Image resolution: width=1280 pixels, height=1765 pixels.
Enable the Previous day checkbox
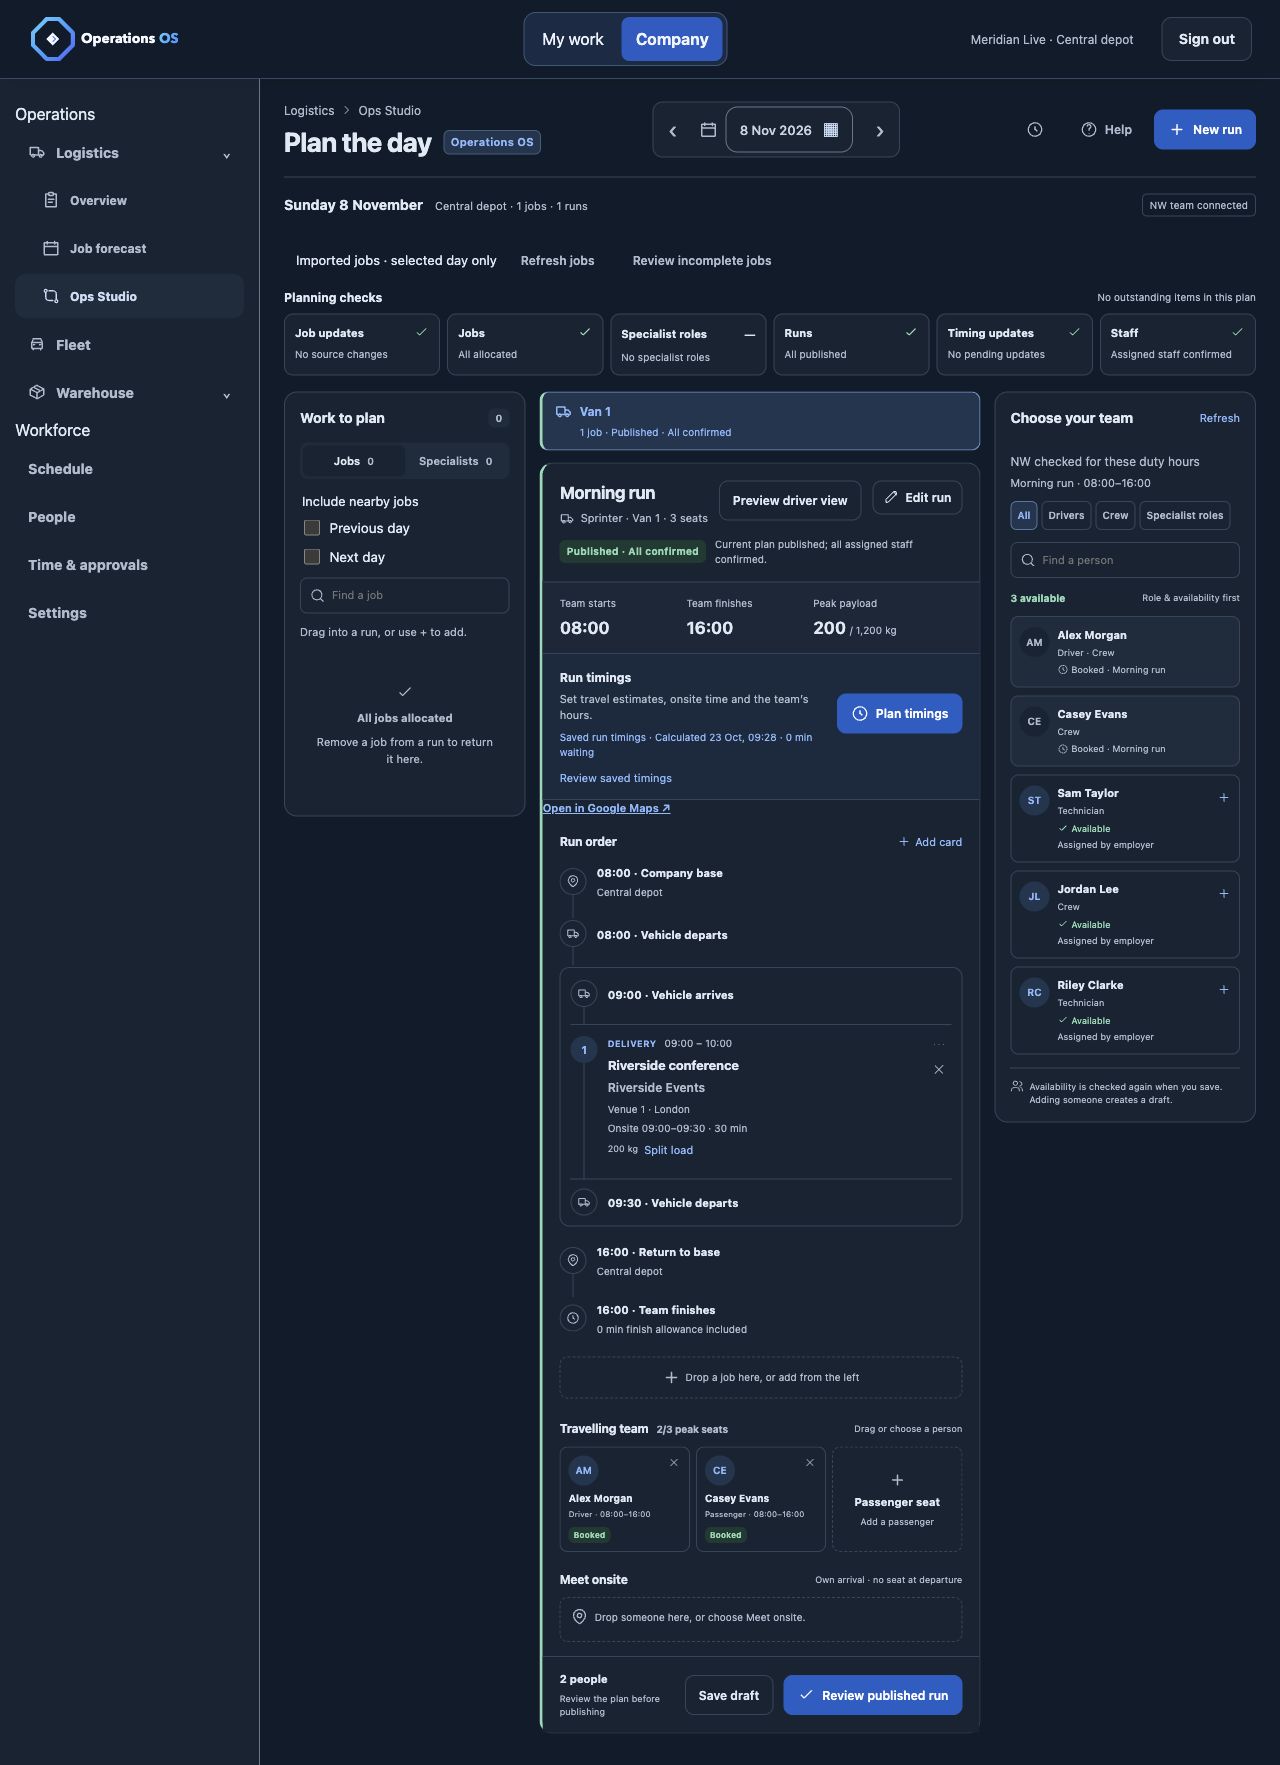click(x=312, y=528)
